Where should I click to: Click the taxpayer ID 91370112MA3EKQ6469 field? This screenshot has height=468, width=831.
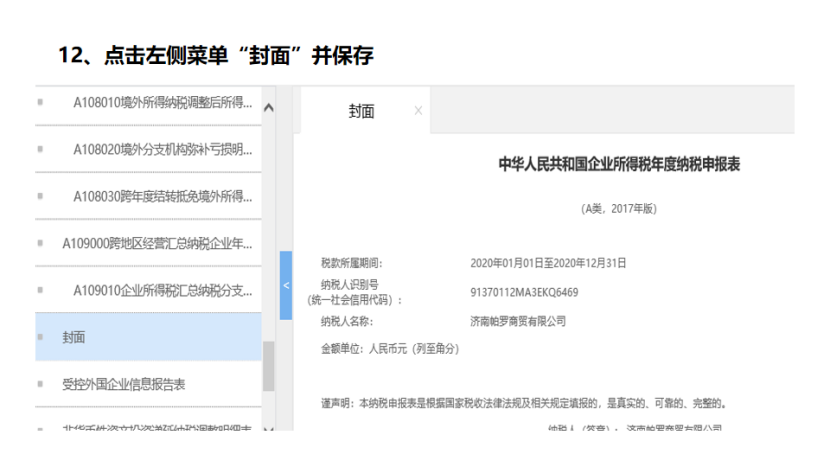click(524, 292)
